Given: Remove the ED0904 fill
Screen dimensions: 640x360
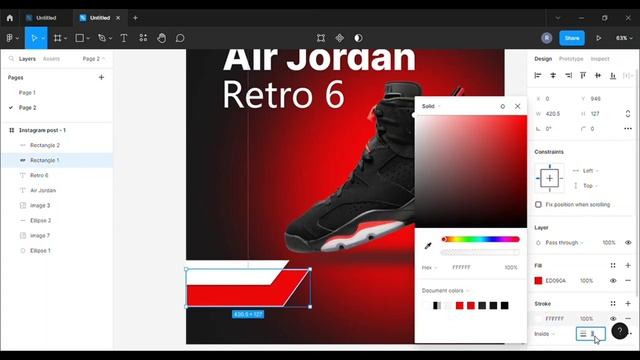Looking at the screenshot, I should coord(628,280).
